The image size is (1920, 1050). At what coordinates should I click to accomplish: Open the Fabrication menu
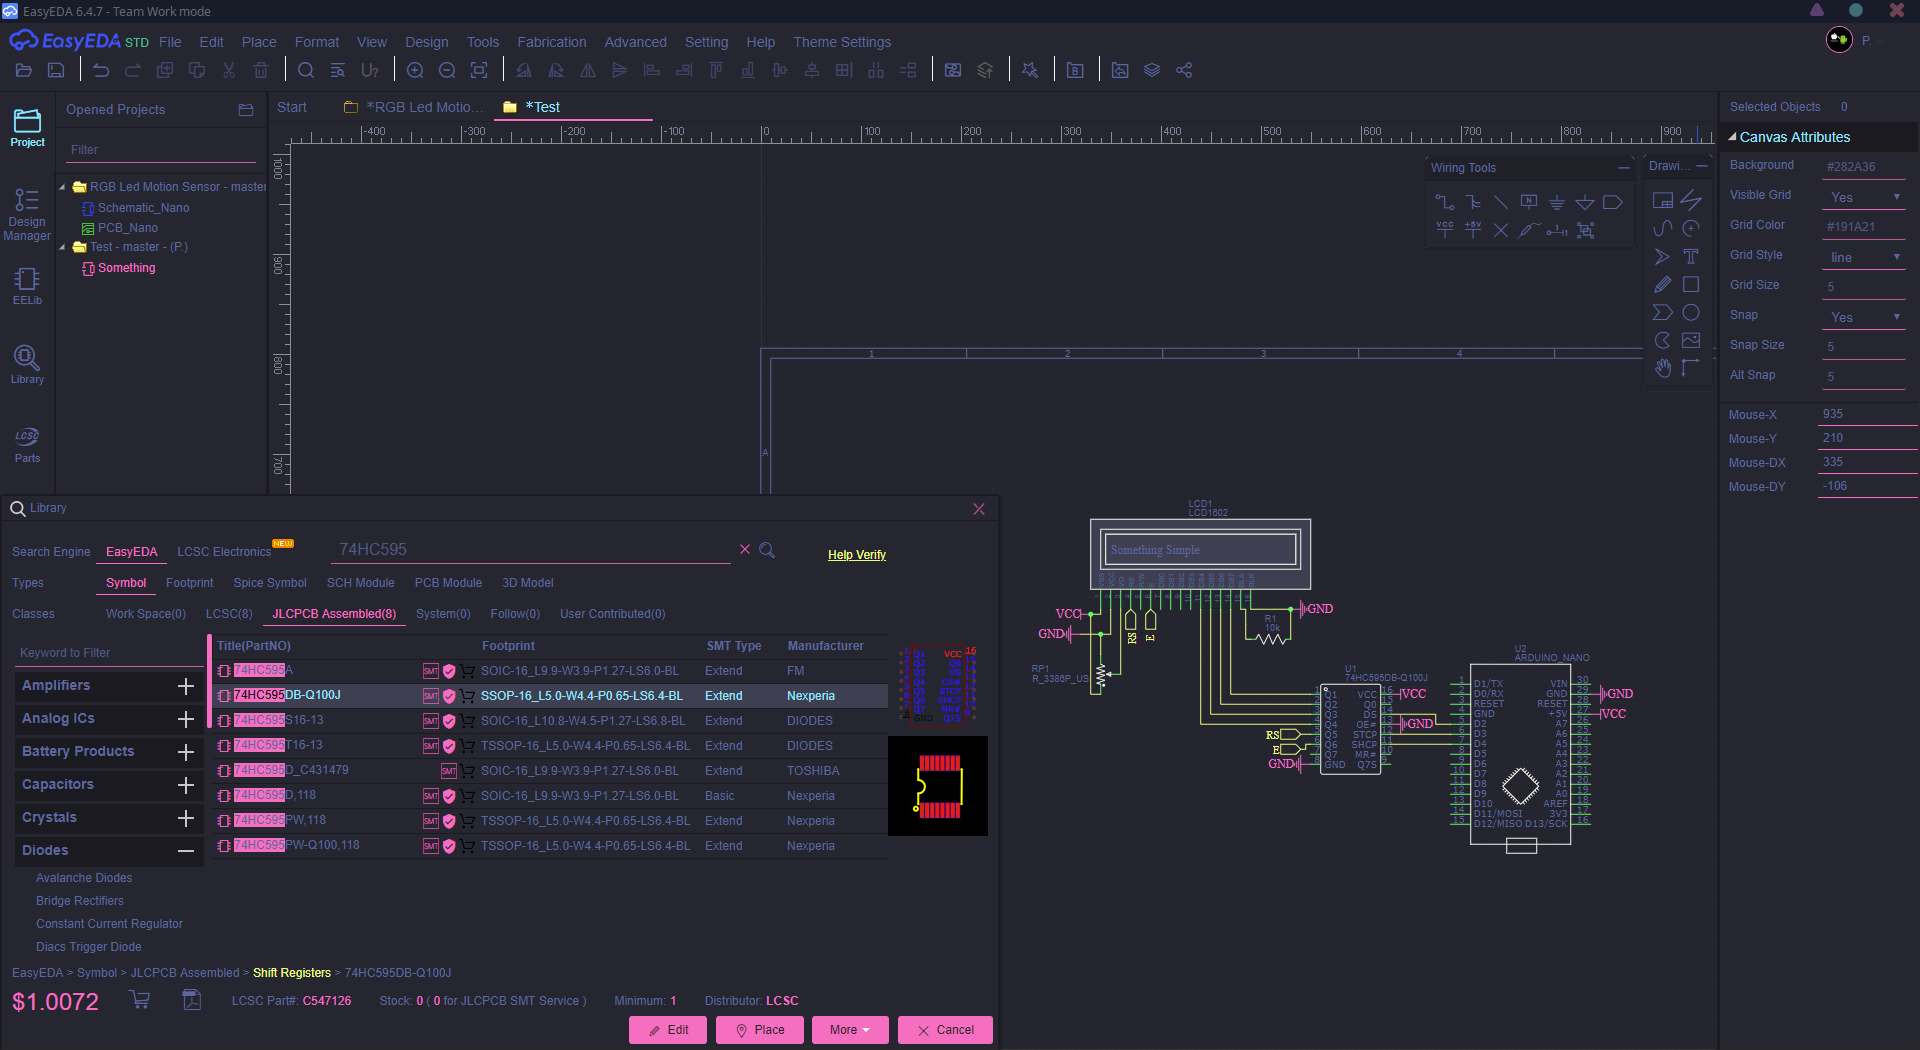tap(551, 42)
